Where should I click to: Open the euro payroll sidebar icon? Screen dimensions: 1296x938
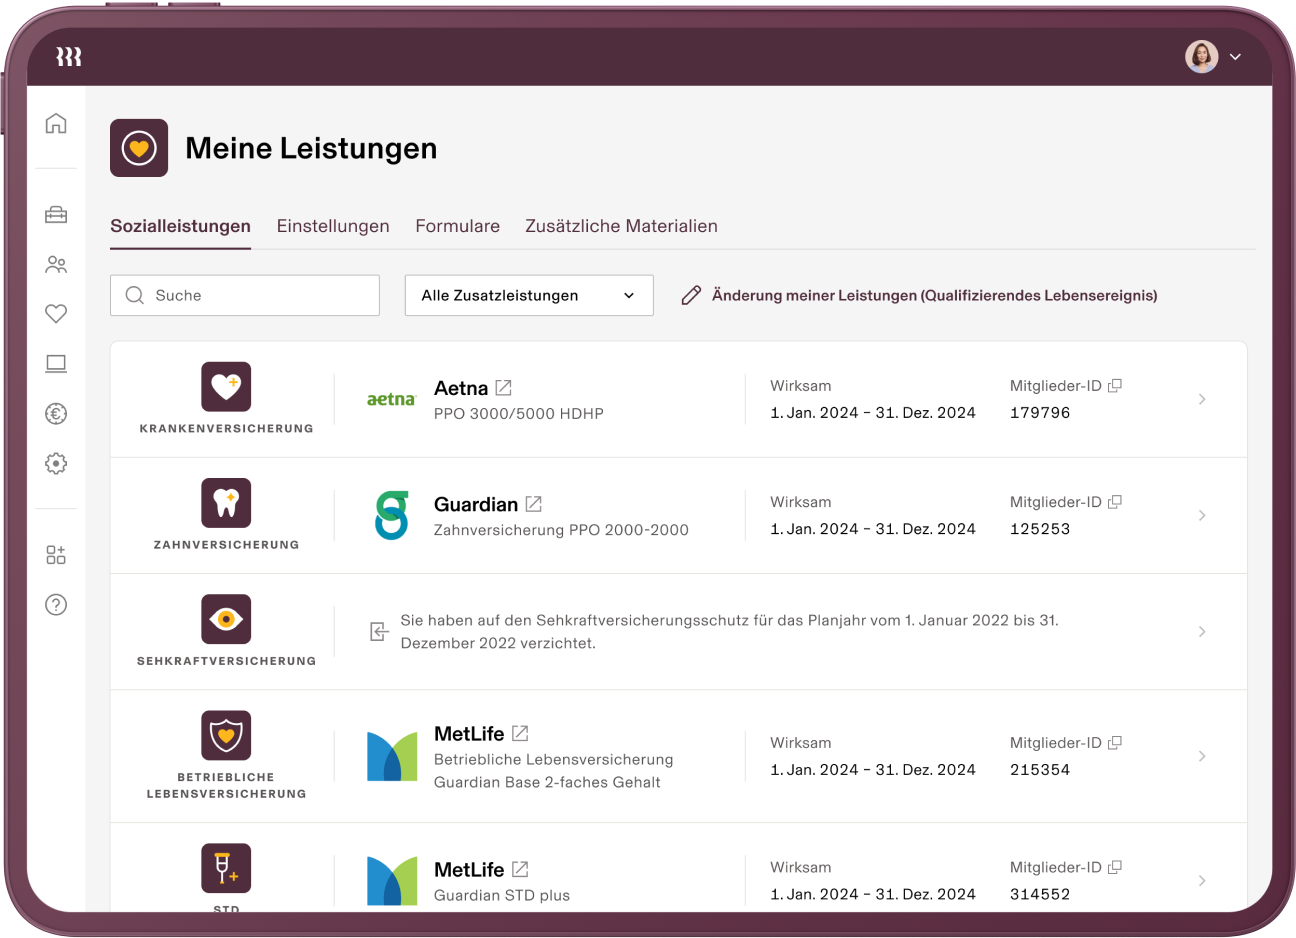click(56, 414)
